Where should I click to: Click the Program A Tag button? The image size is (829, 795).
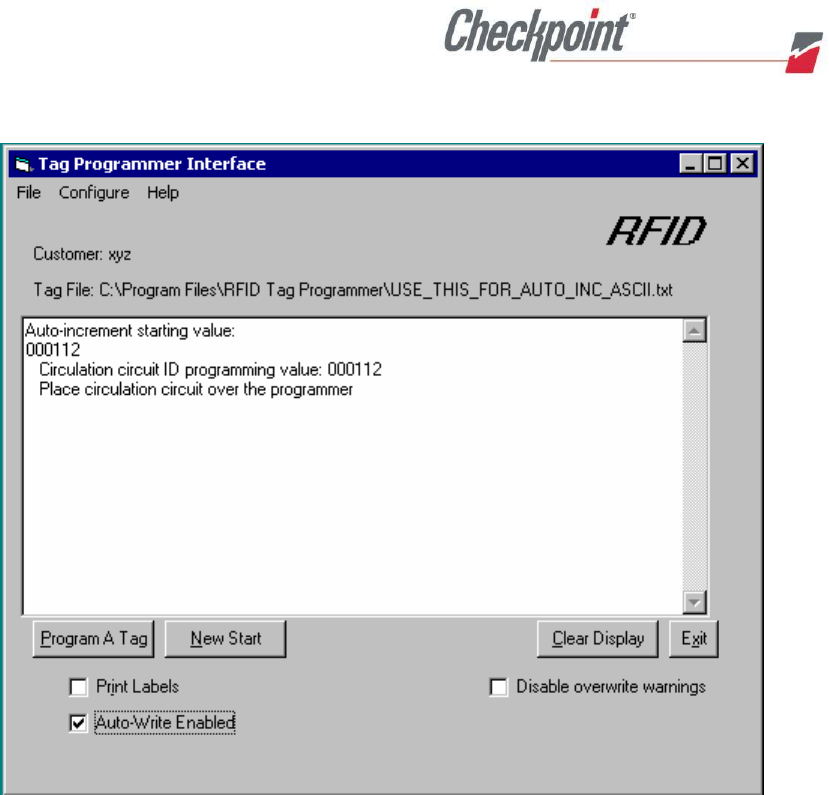point(94,639)
